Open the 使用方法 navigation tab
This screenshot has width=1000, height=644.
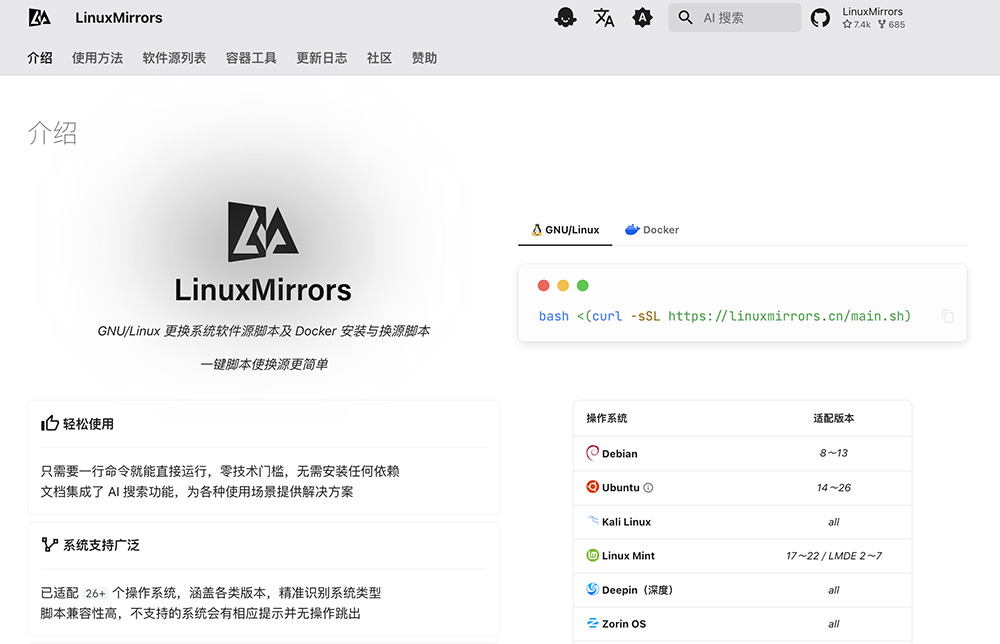[98, 58]
